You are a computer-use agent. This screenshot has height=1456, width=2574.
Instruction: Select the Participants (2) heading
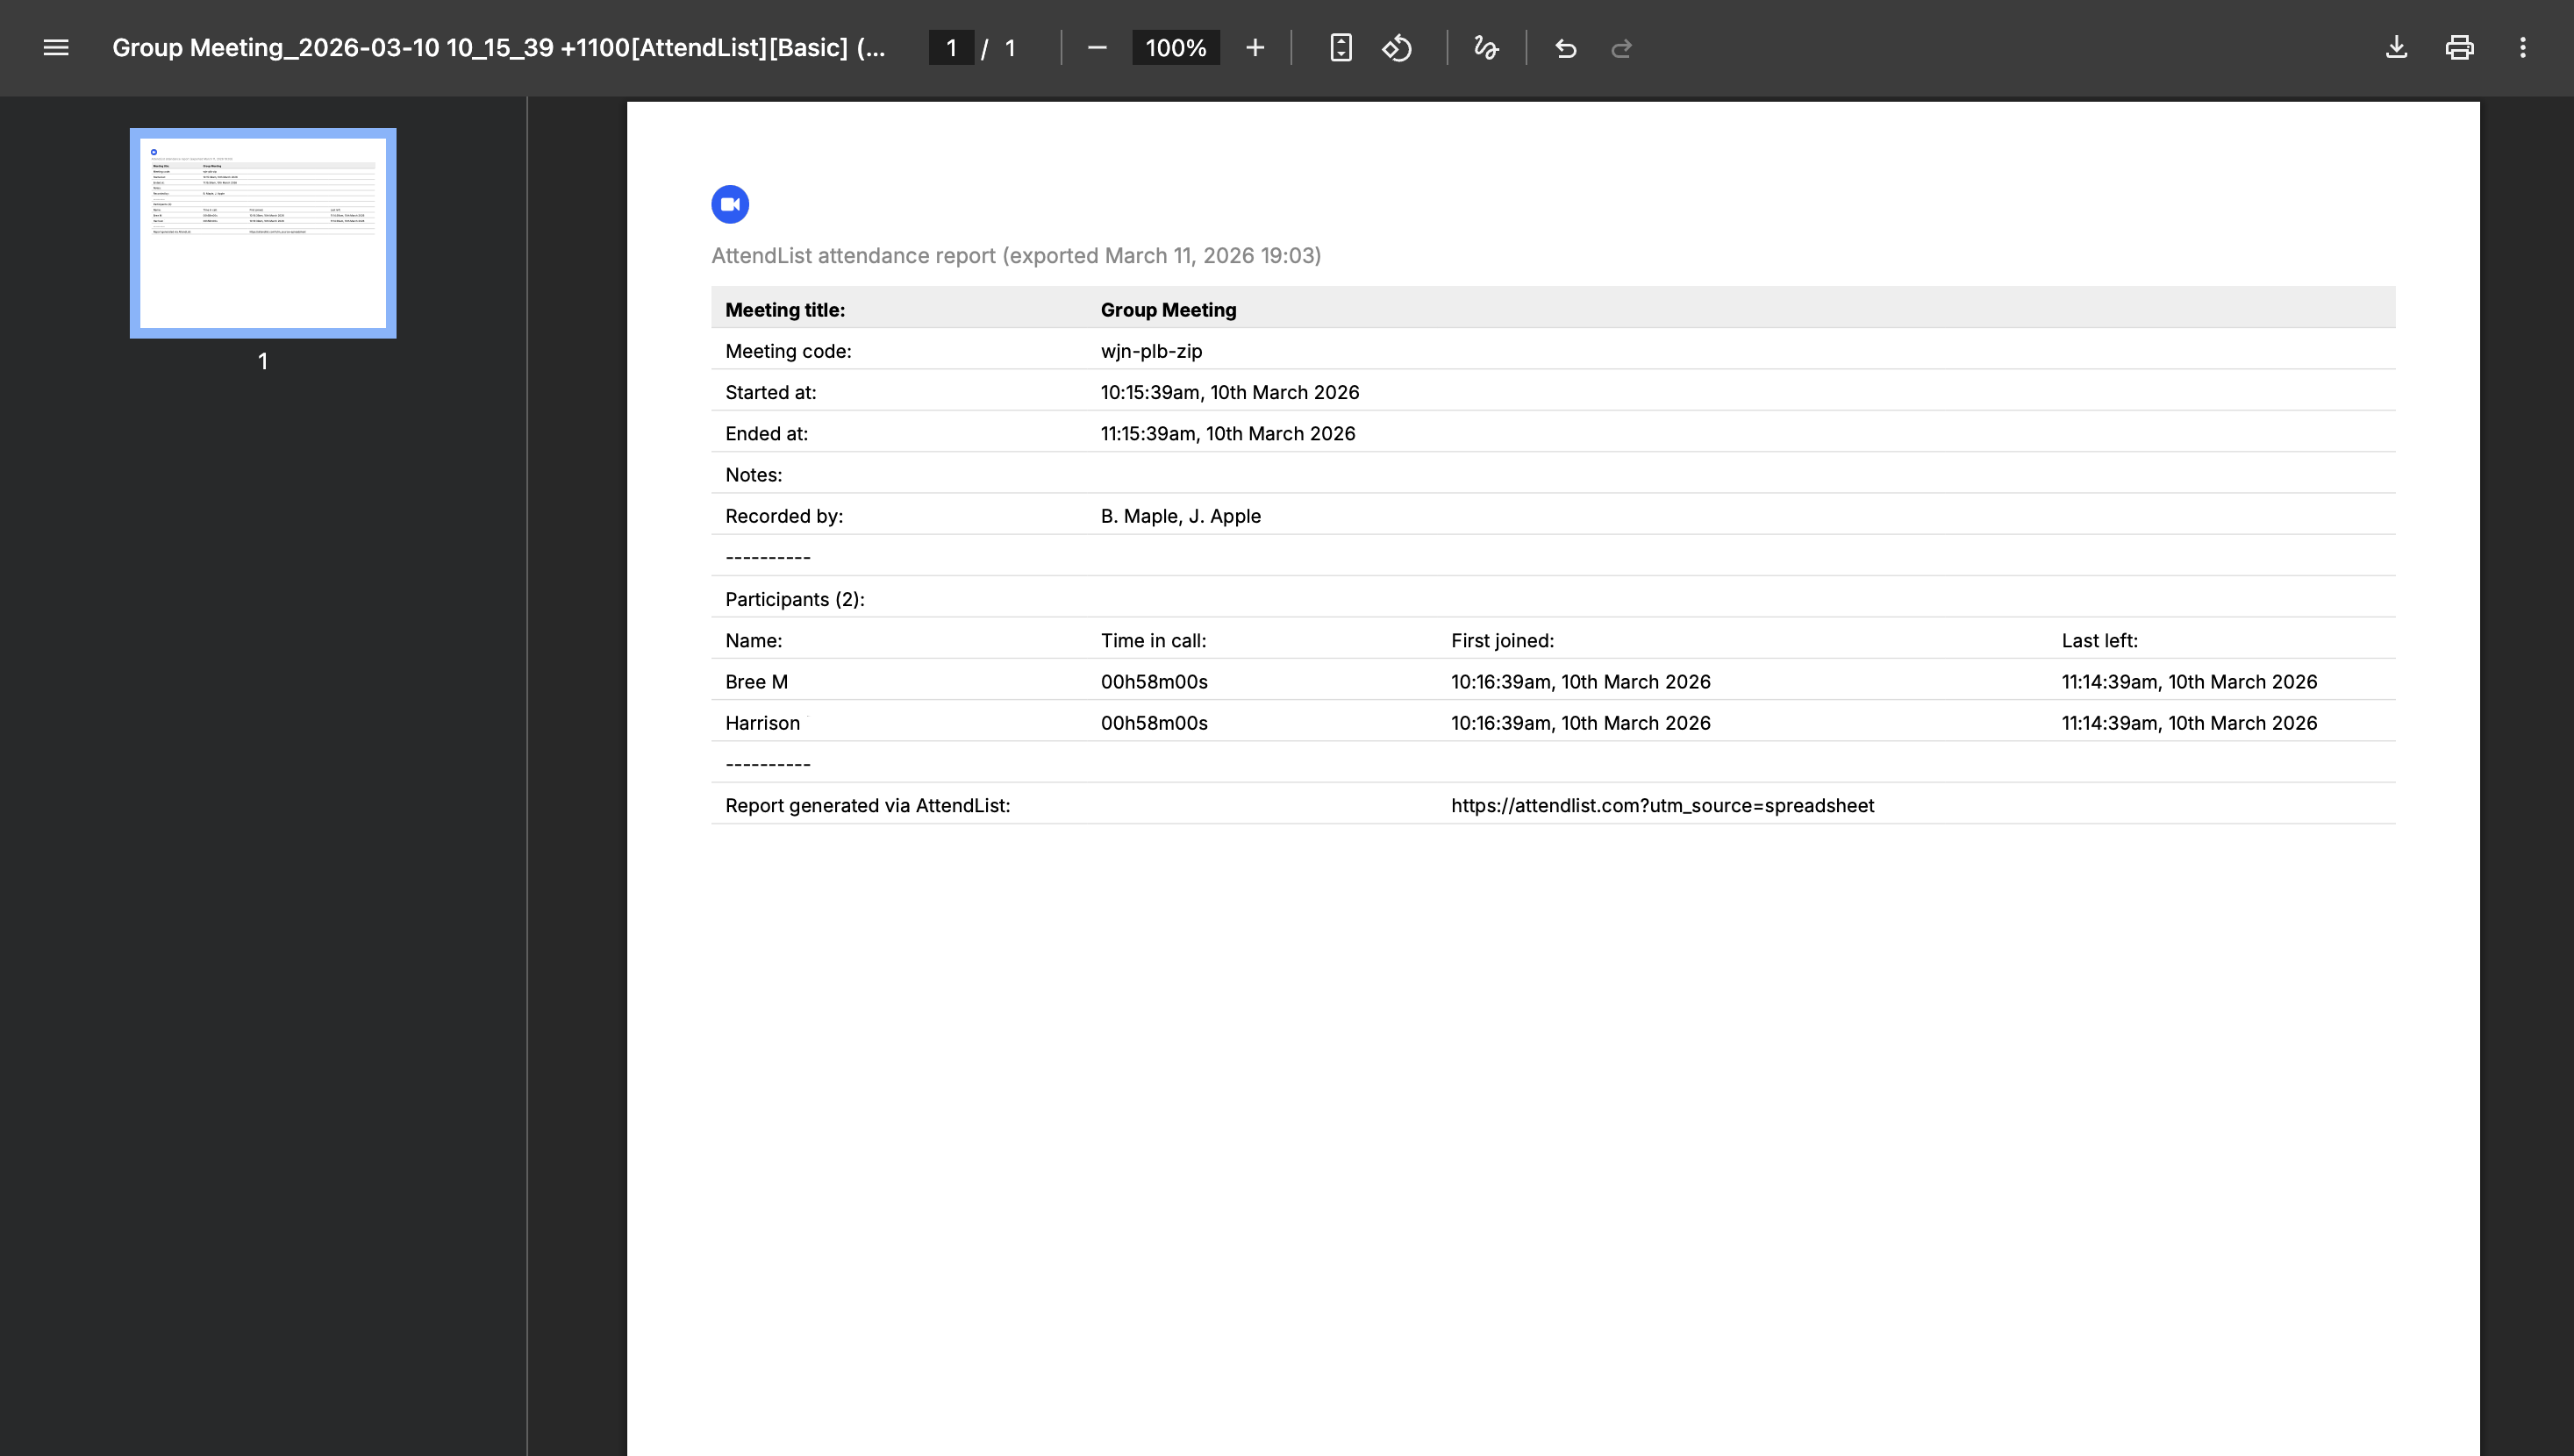click(x=793, y=598)
